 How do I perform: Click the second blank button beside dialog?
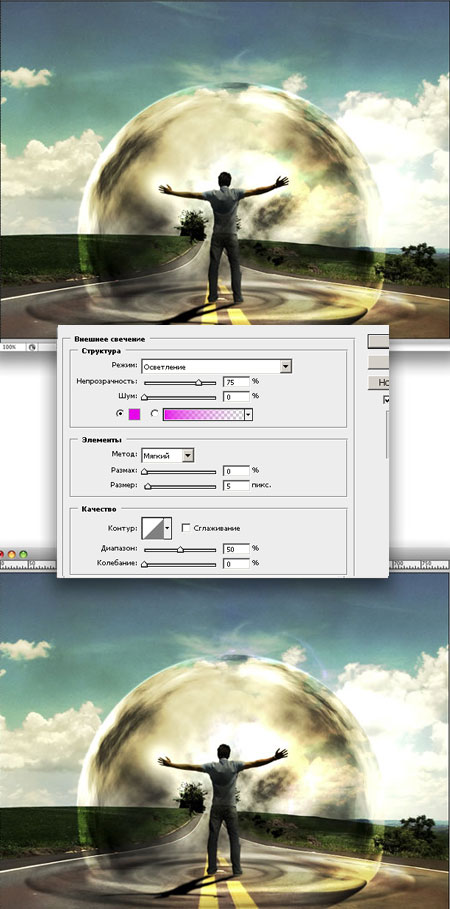(x=378, y=362)
